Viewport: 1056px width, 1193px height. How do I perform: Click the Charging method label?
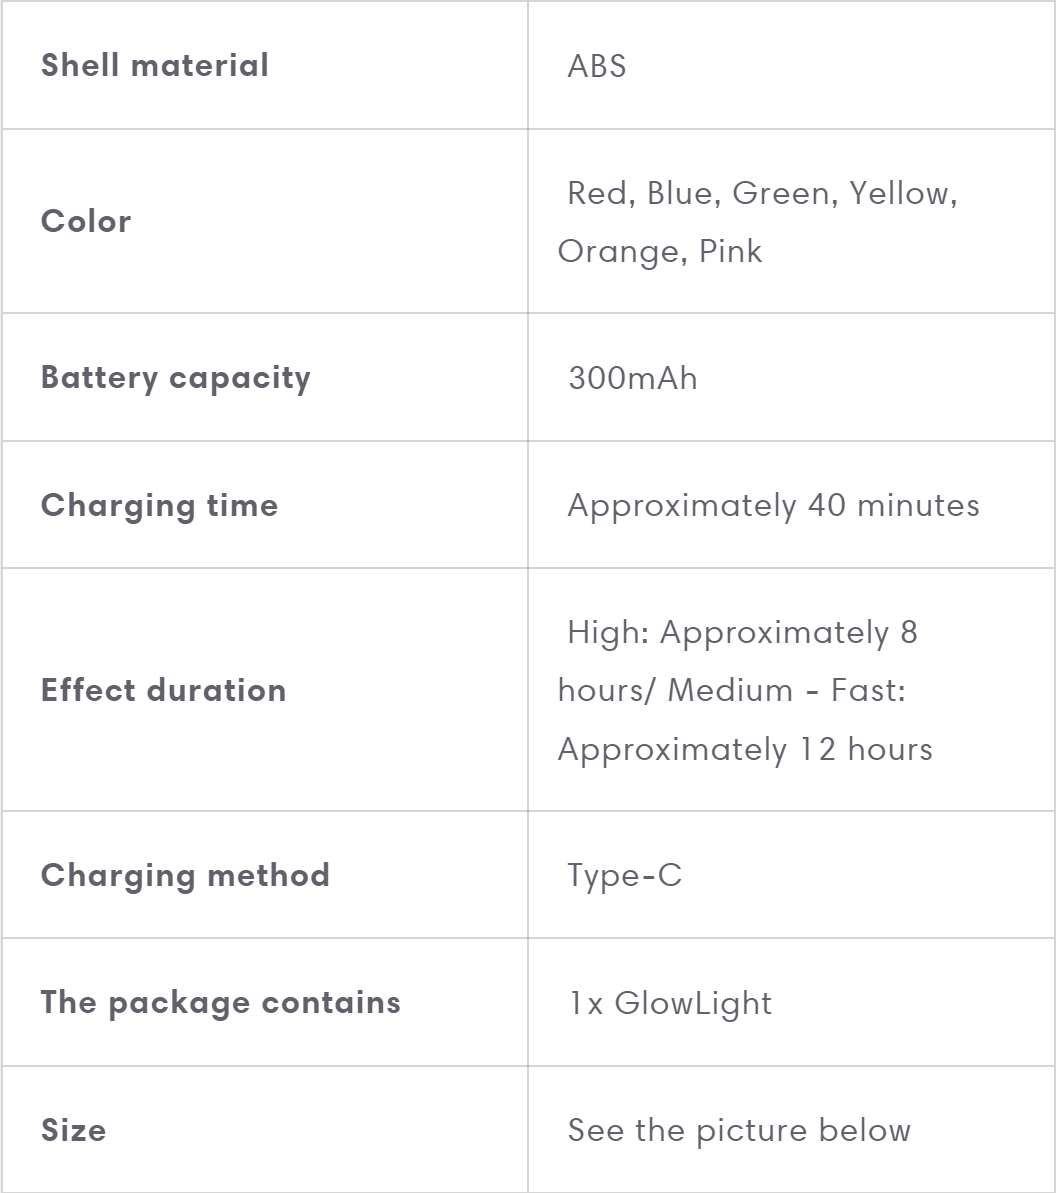[x=186, y=875]
